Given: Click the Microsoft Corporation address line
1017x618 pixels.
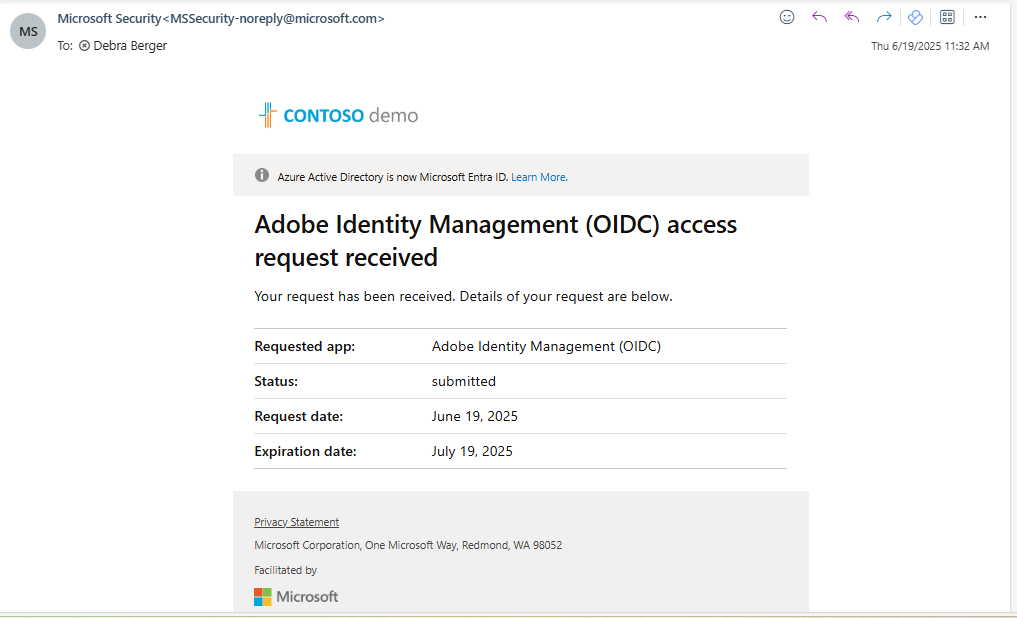Looking at the screenshot, I should tap(408, 545).
